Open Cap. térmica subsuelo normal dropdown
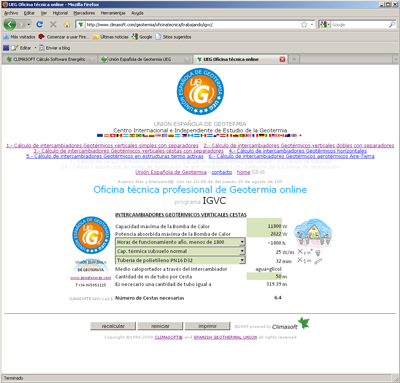 point(180,251)
